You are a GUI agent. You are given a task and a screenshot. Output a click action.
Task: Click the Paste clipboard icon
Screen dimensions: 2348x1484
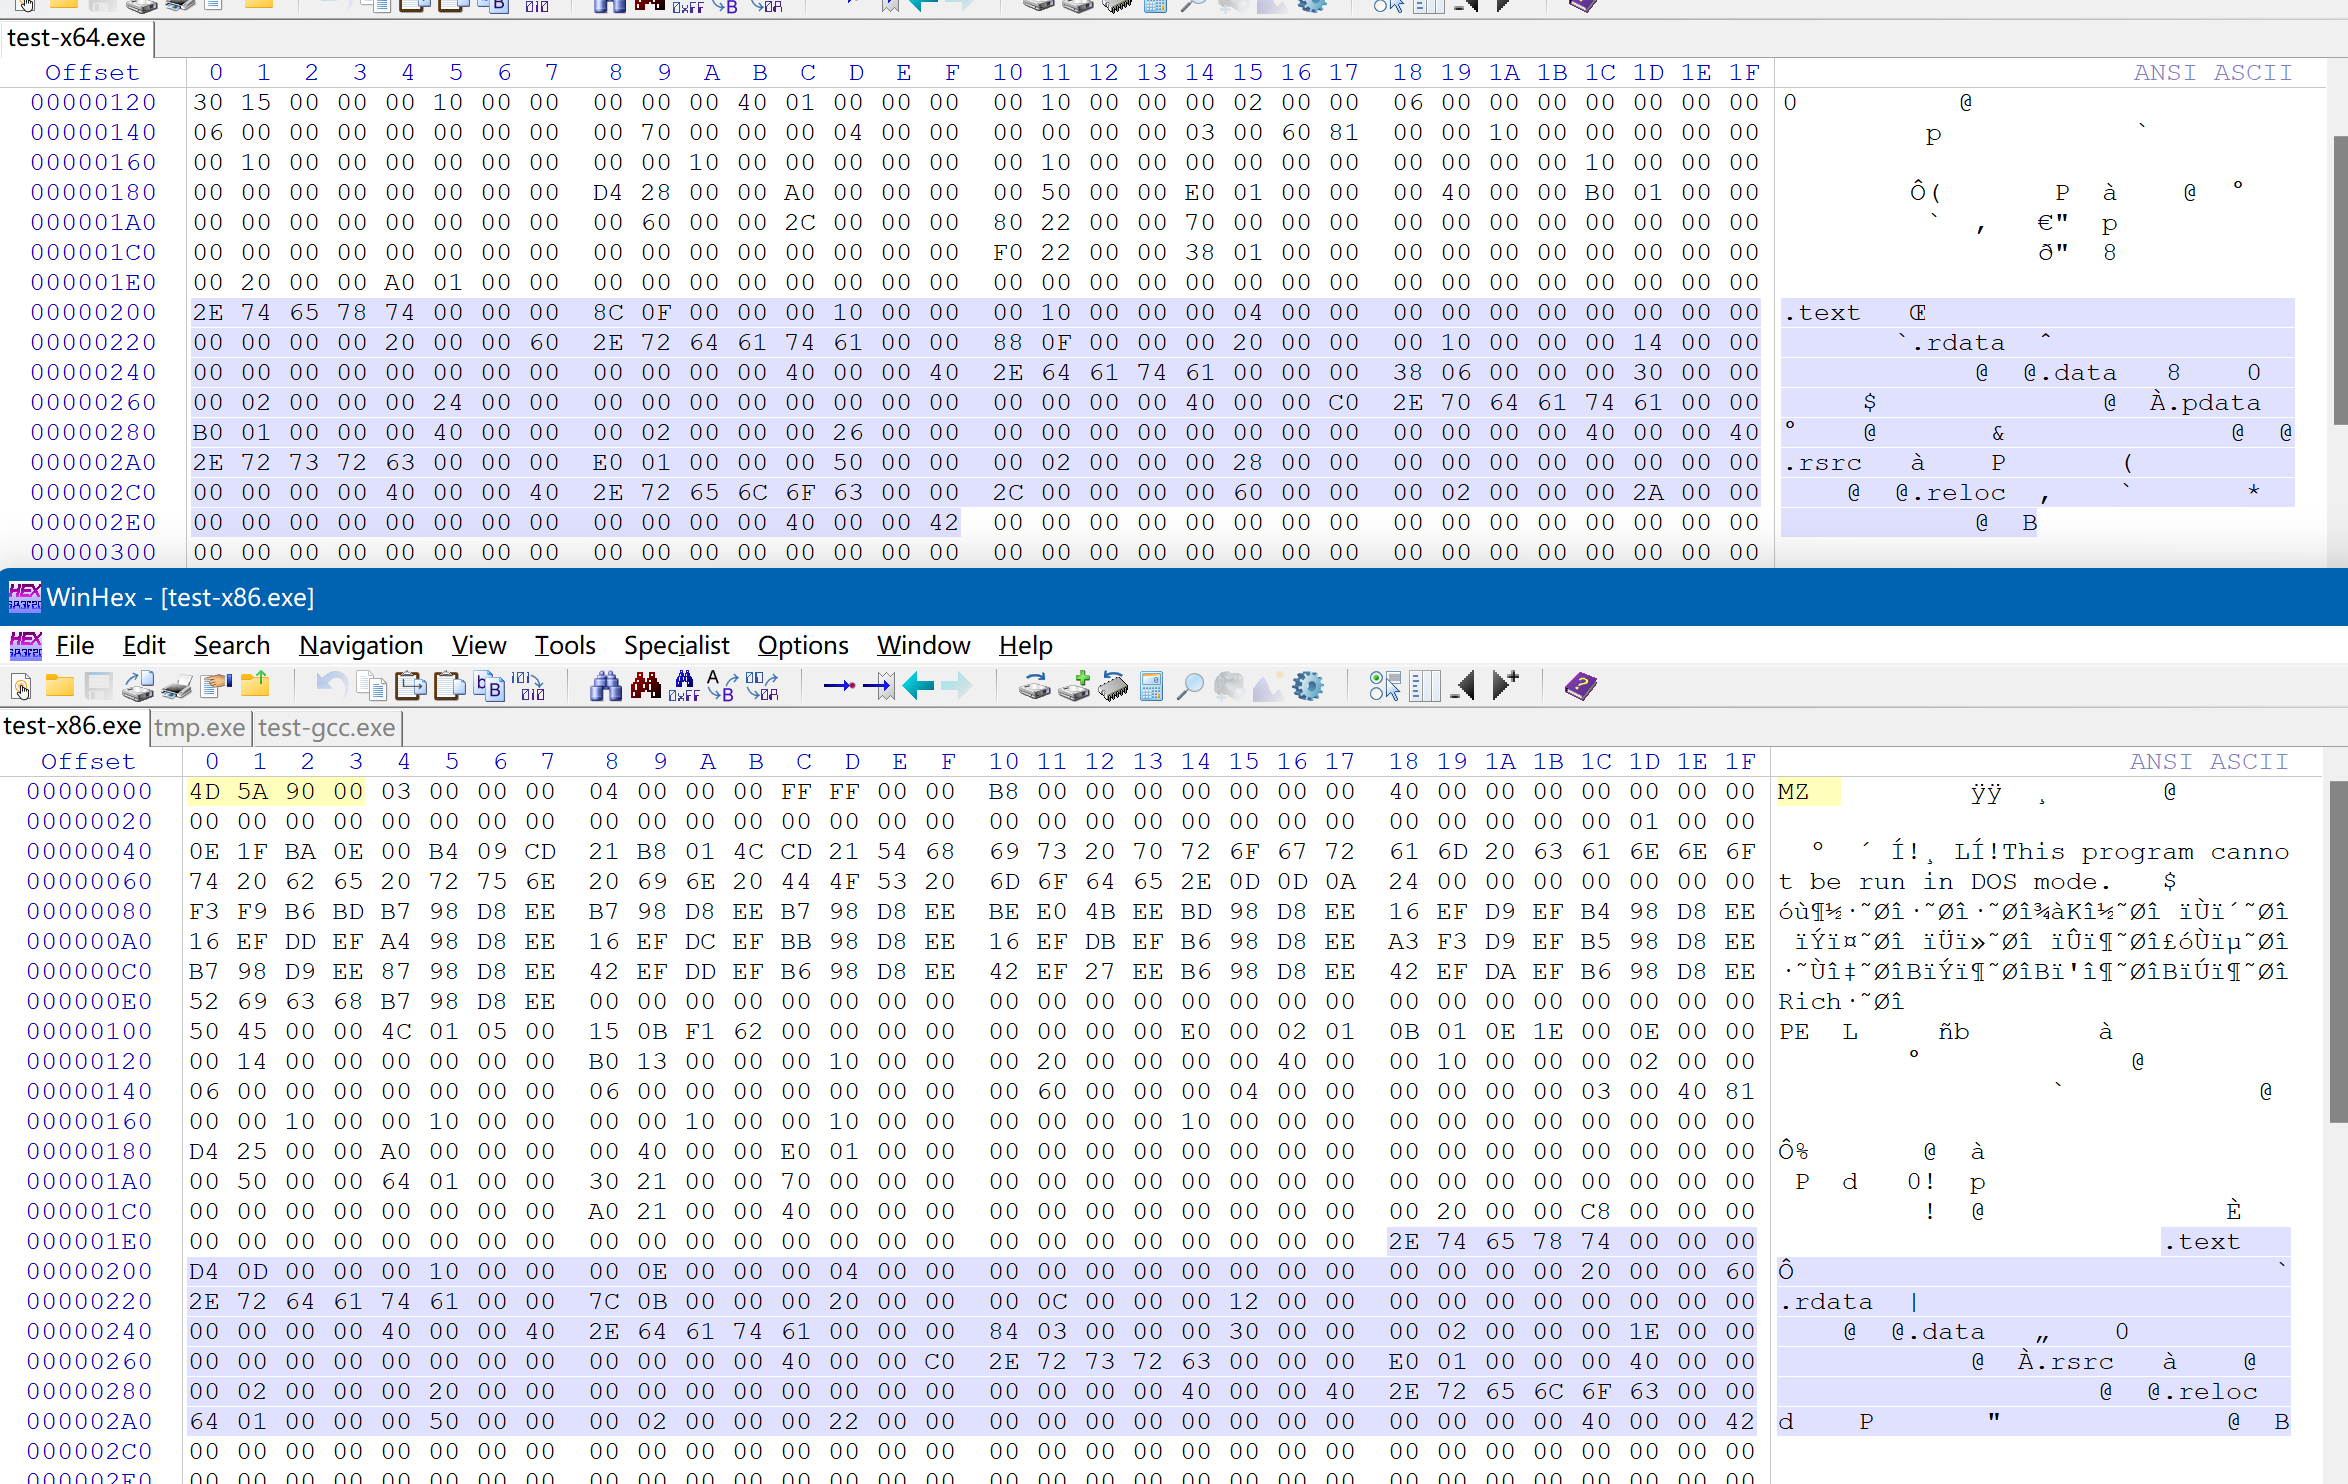tap(450, 686)
